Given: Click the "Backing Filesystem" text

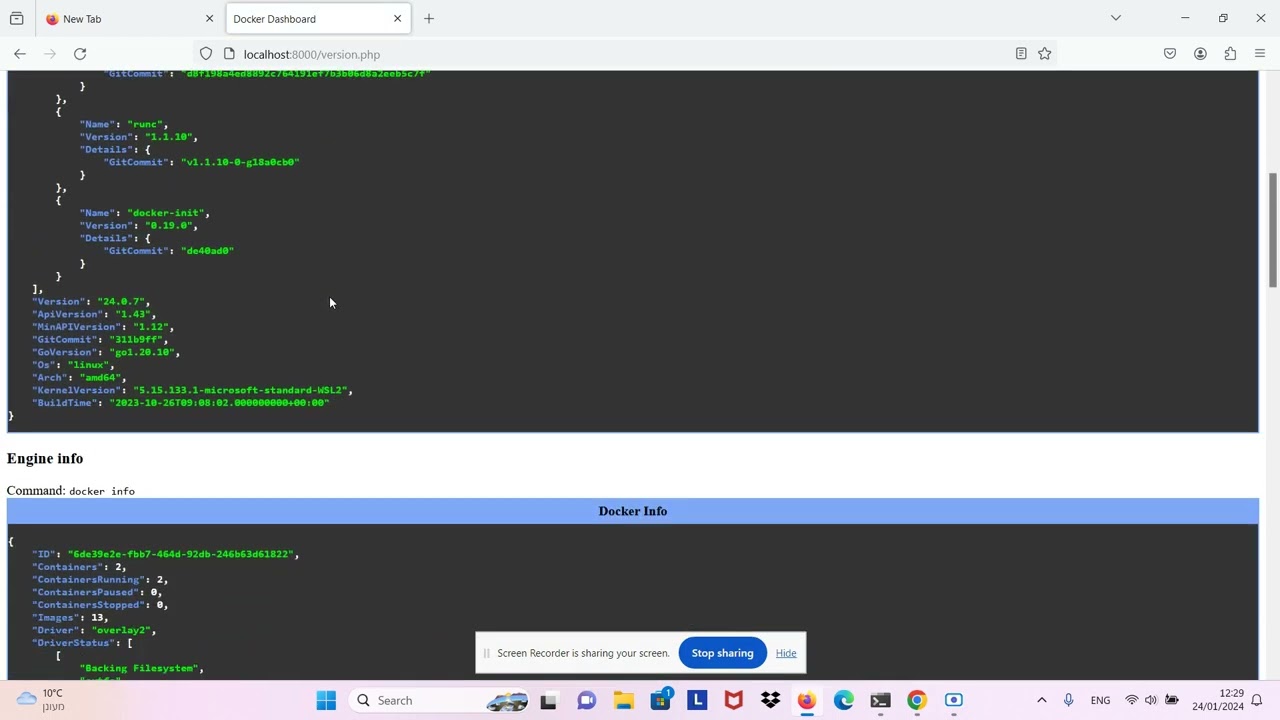Looking at the screenshot, I should click(x=139, y=668).
